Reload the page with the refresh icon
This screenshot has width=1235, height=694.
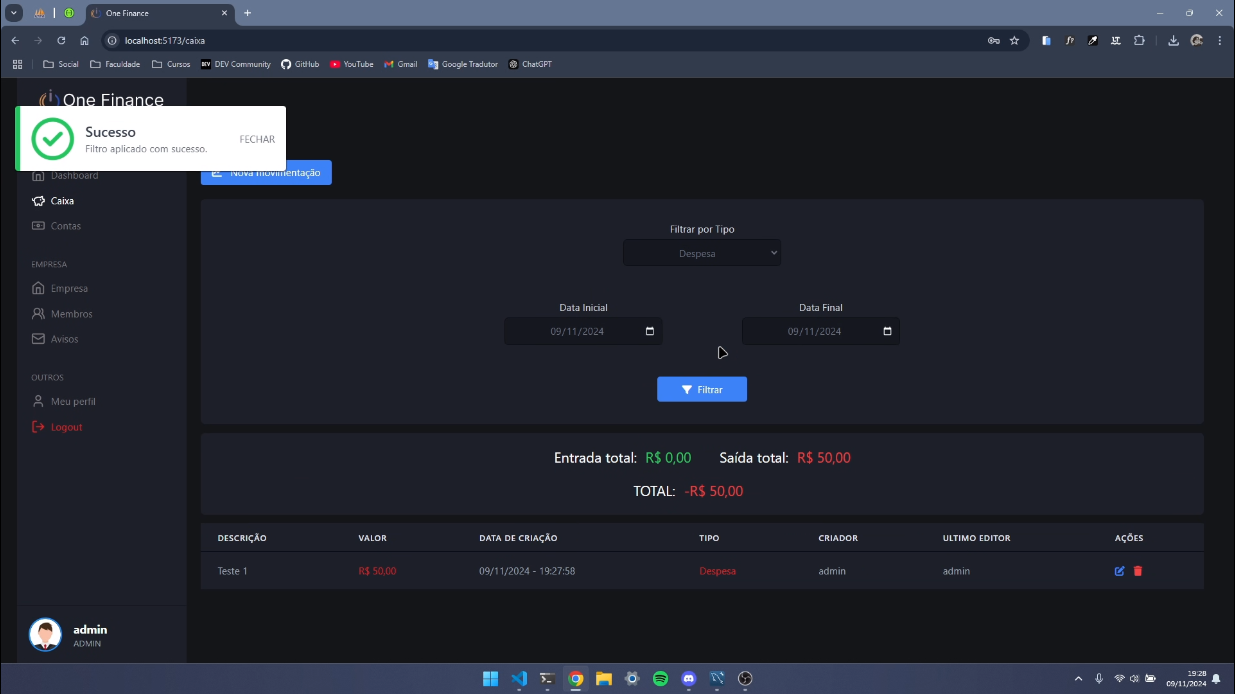[61, 41]
